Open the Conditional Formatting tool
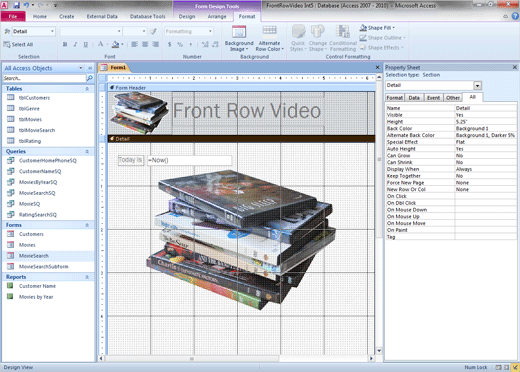The width and height of the screenshot is (520, 372). click(x=343, y=39)
